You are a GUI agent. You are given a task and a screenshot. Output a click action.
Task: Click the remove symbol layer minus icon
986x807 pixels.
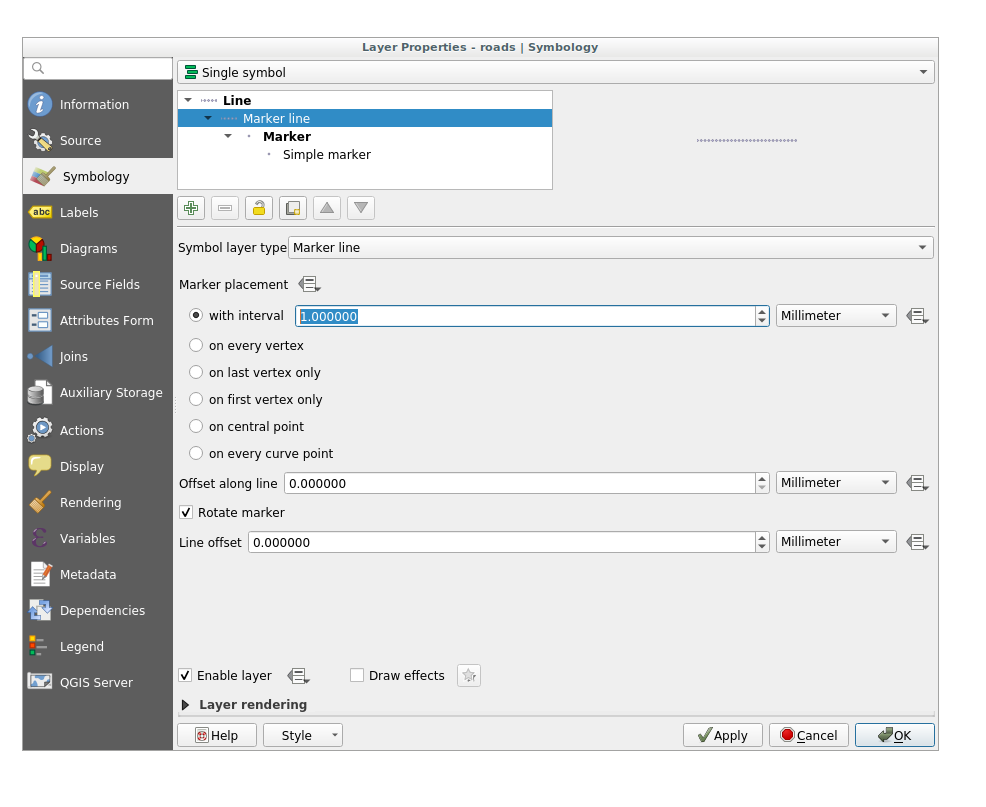225,208
